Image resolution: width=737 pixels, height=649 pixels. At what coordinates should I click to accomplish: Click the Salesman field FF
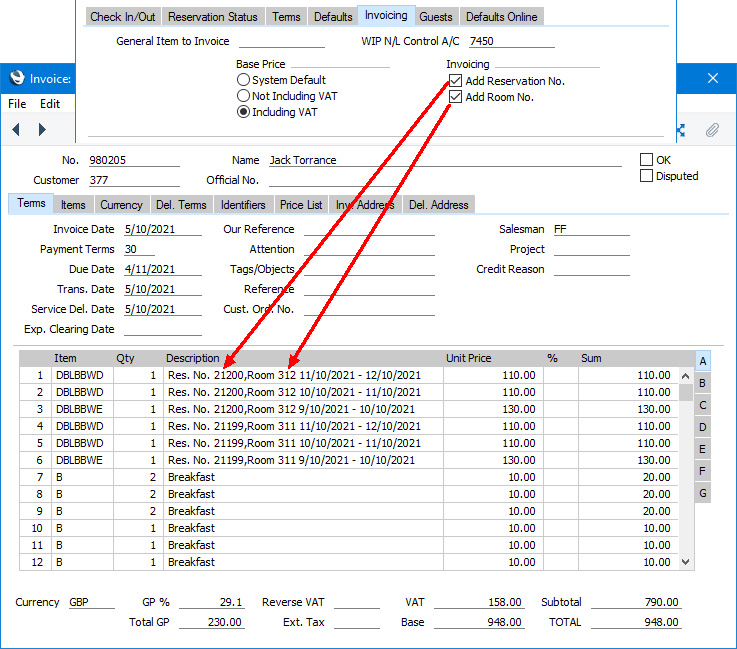pyautogui.click(x=591, y=229)
